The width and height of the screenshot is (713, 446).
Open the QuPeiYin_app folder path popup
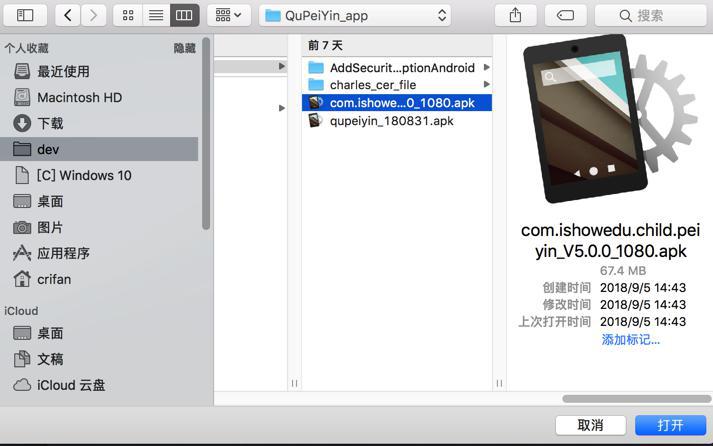pyautogui.click(x=355, y=15)
